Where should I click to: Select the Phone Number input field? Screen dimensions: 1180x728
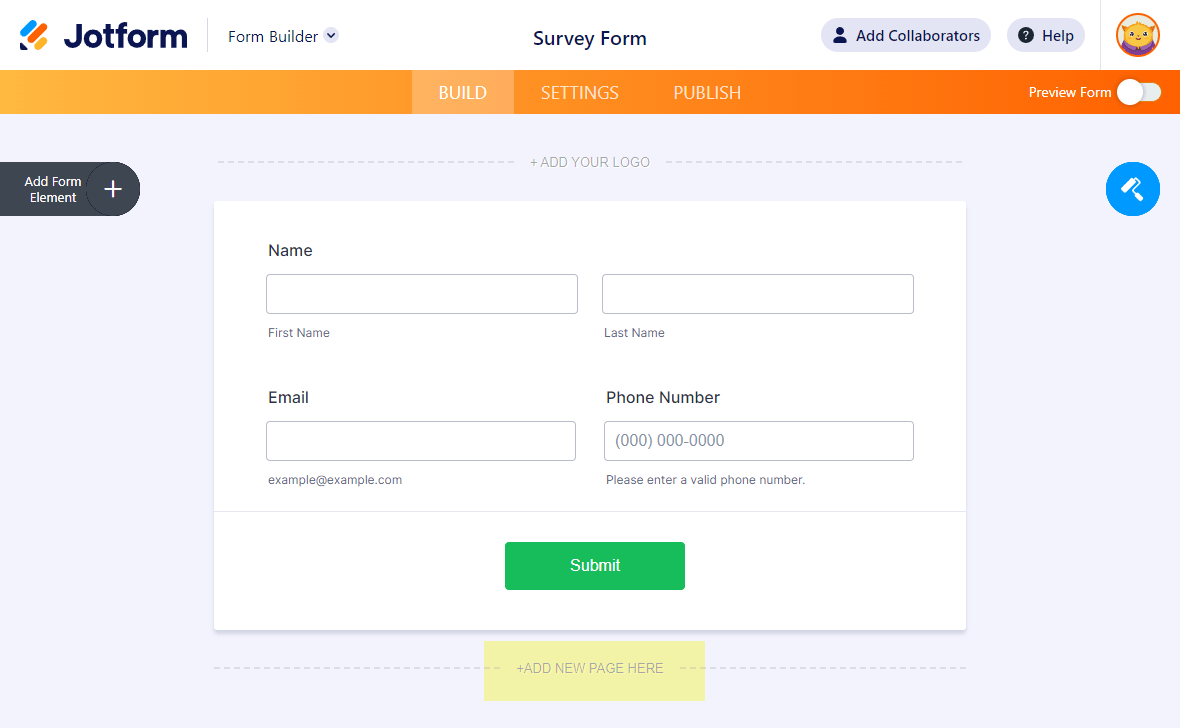tap(759, 441)
